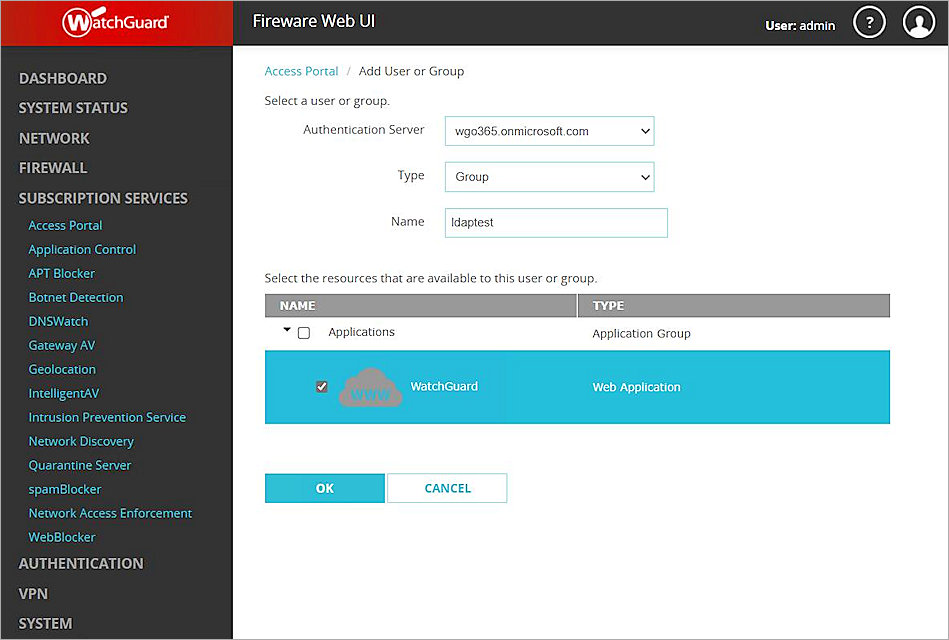Check the Applications group checkbox
The height and width of the screenshot is (640, 949).
(x=305, y=332)
